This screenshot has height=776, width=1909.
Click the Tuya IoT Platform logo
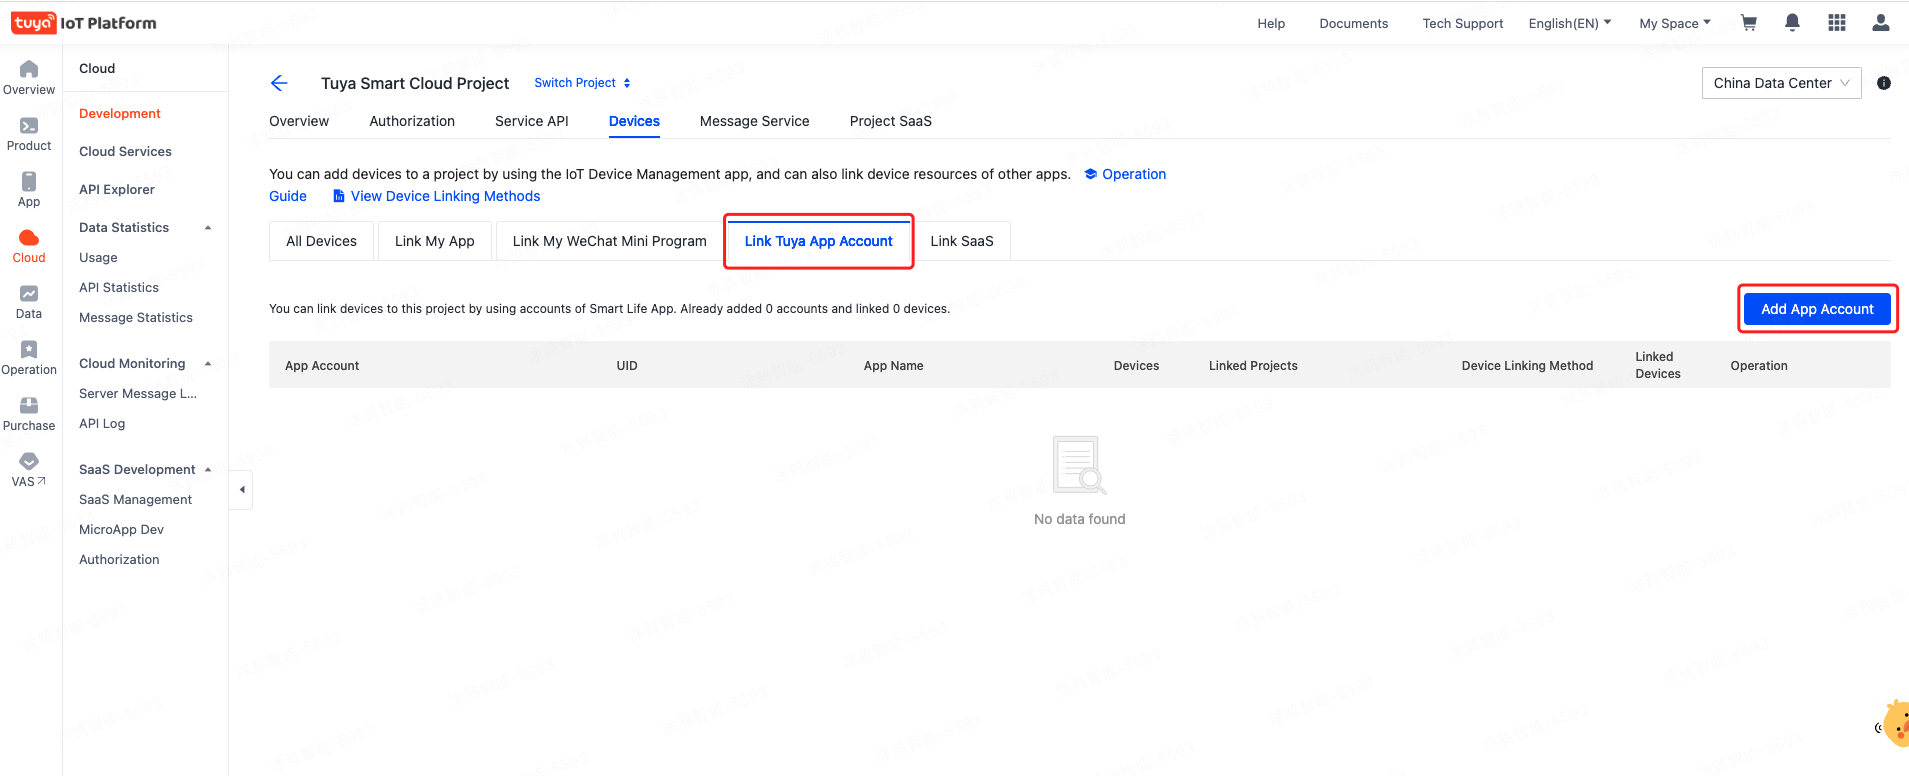coord(84,23)
